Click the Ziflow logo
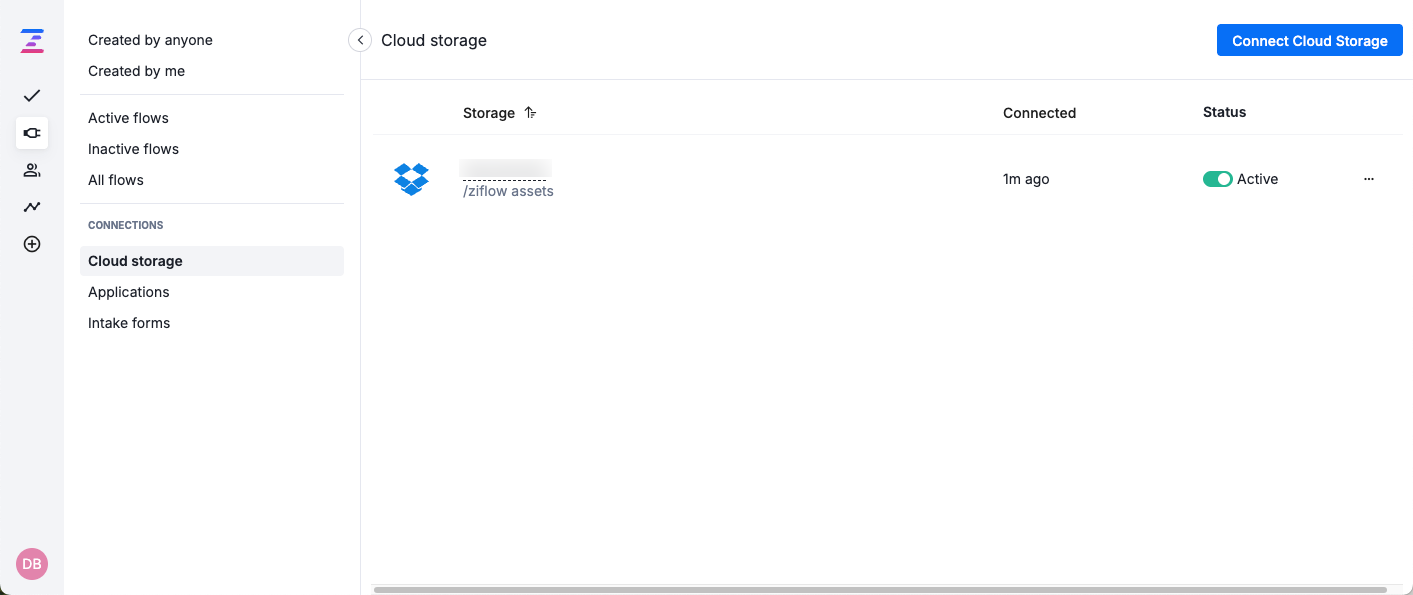The width and height of the screenshot is (1413, 595). (x=31, y=40)
